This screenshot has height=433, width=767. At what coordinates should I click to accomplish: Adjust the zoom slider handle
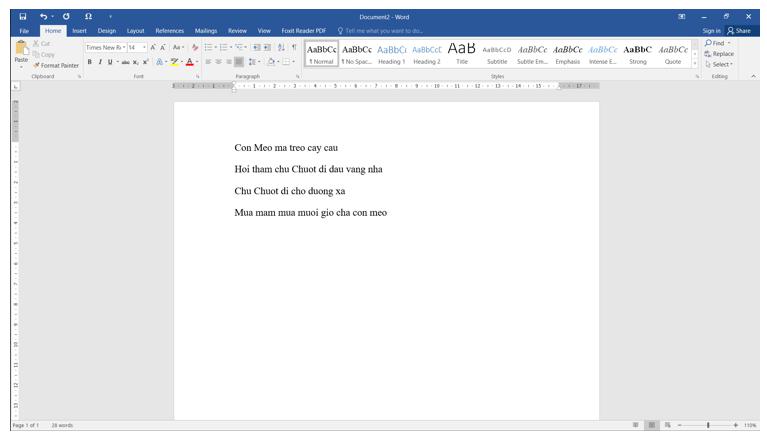[708, 425]
